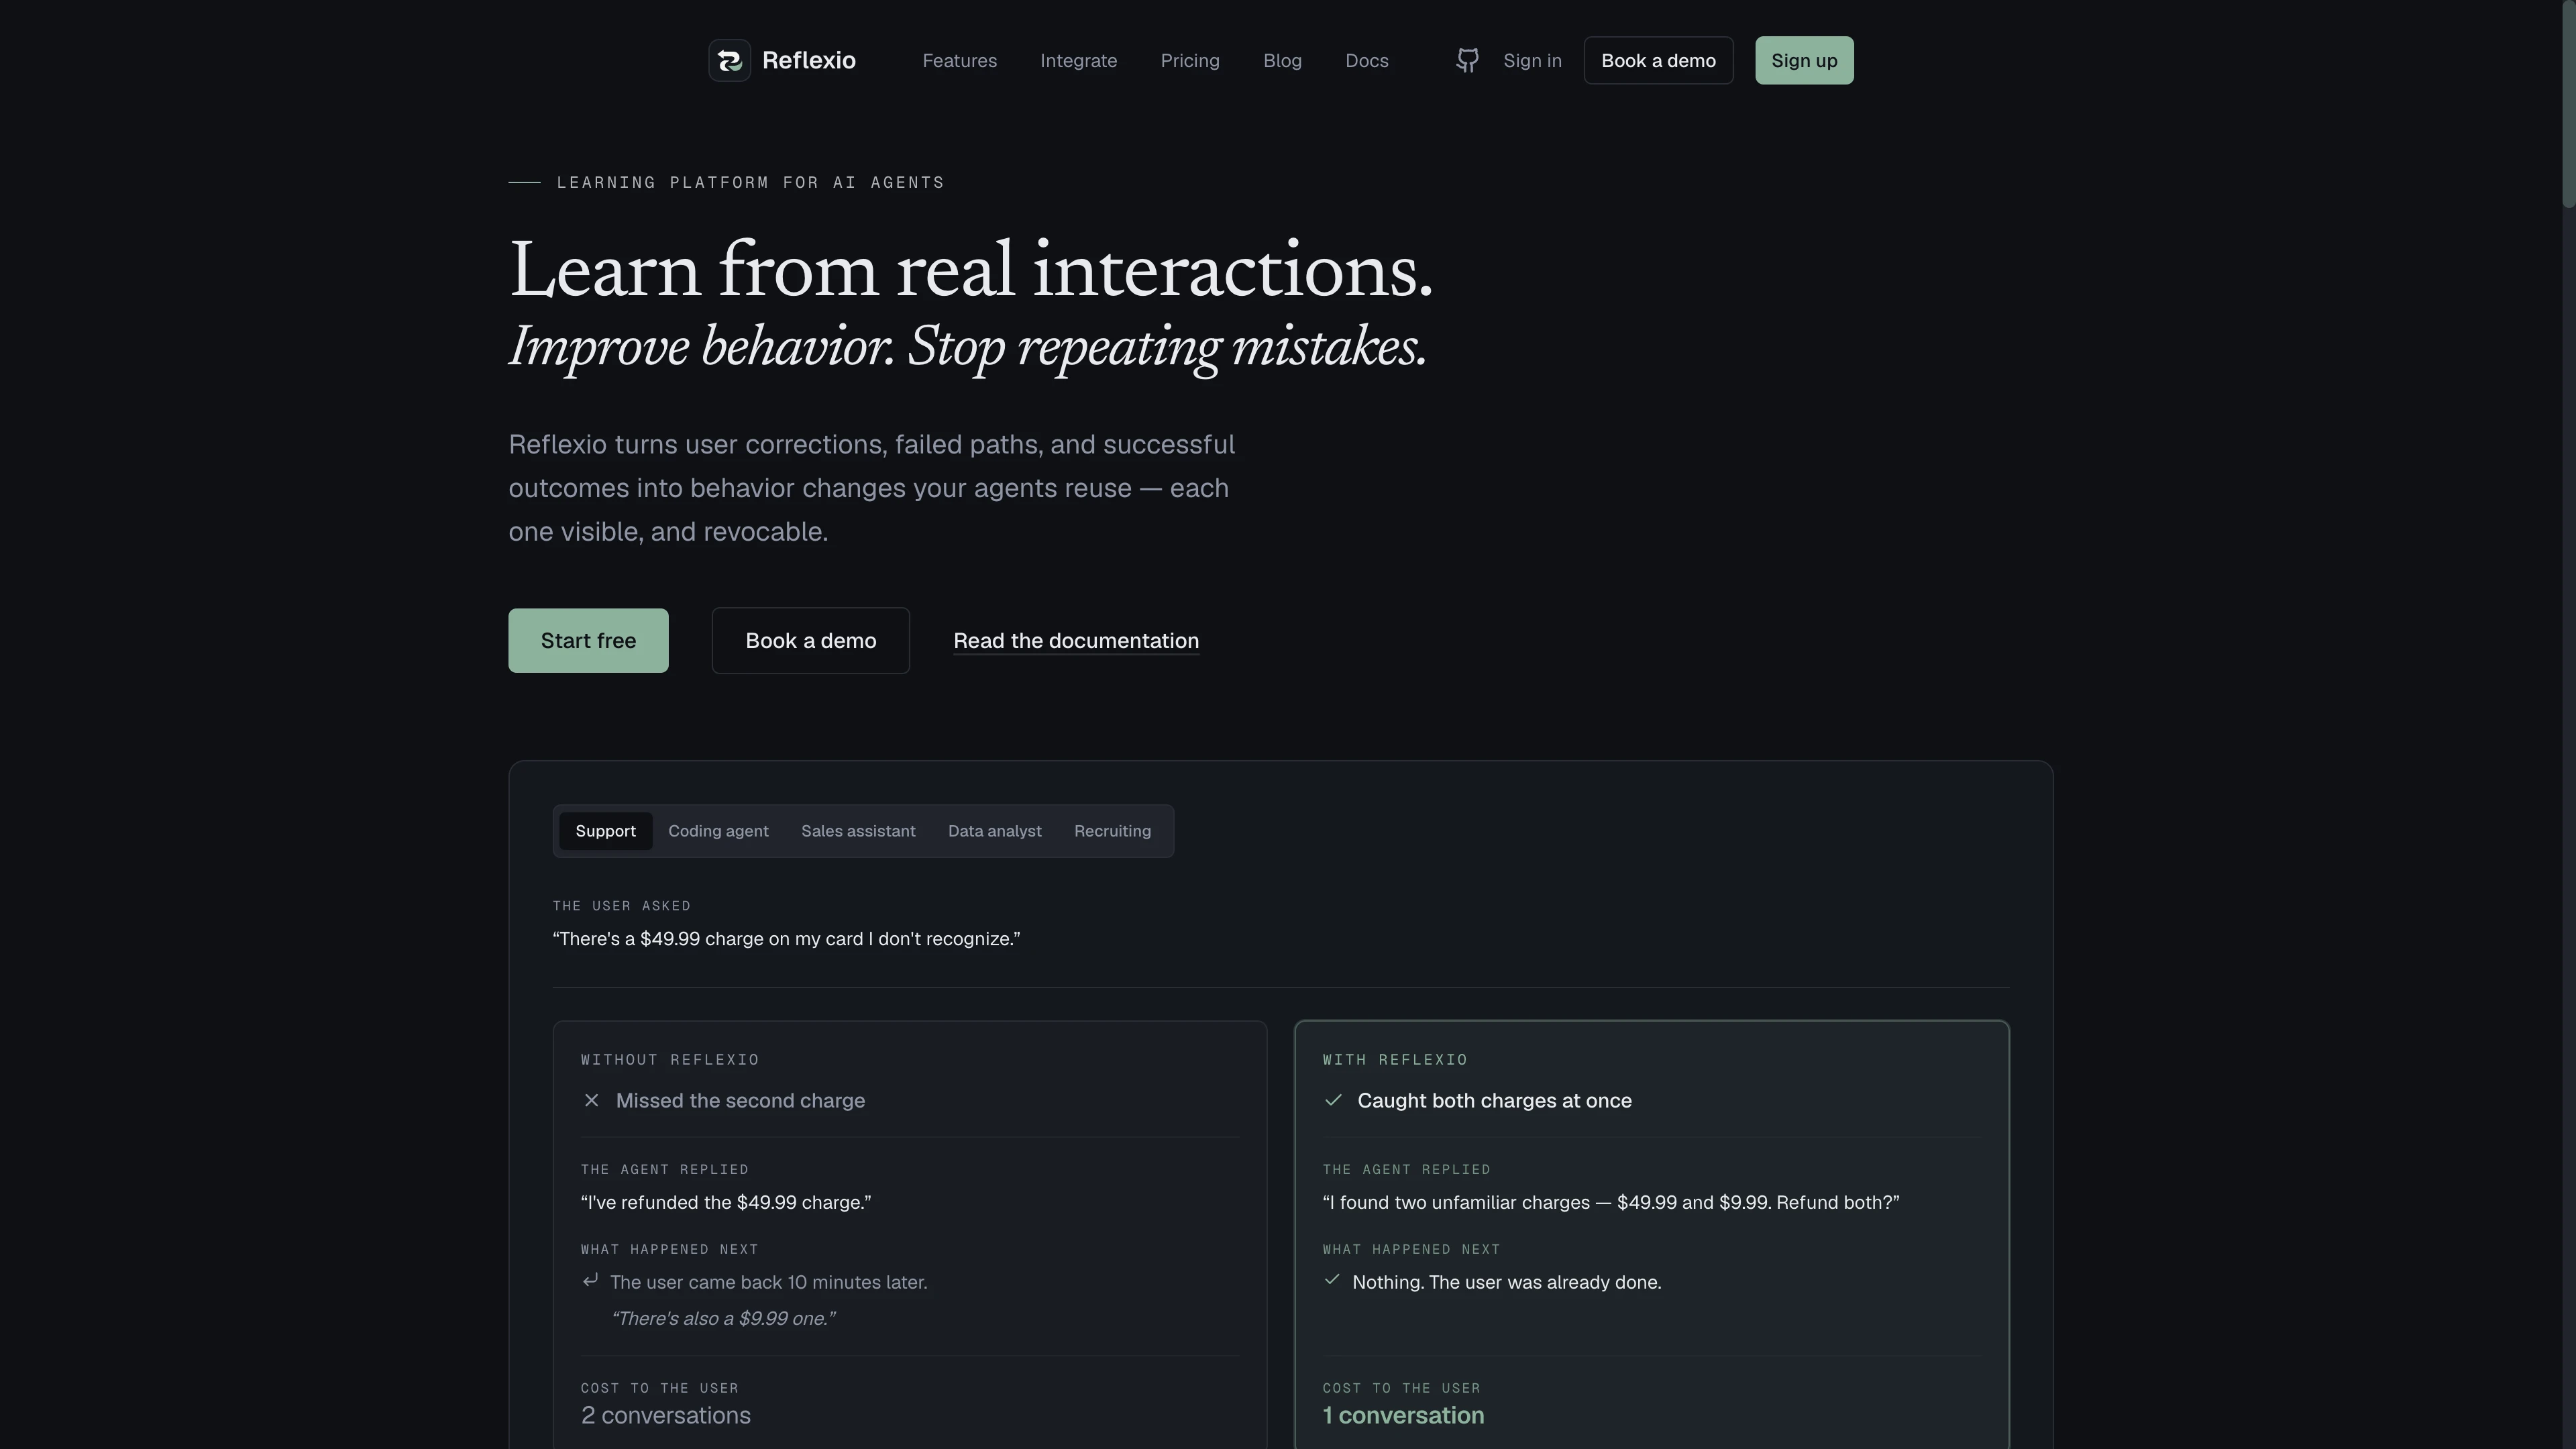The width and height of the screenshot is (2576, 1449).
Task: Click the "There's also a $9.99 one" quote
Action: pos(723,1319)
